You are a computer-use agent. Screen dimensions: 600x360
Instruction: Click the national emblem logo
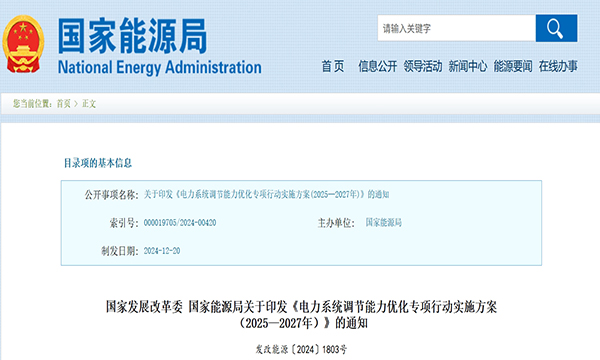(x=23, y=44)
